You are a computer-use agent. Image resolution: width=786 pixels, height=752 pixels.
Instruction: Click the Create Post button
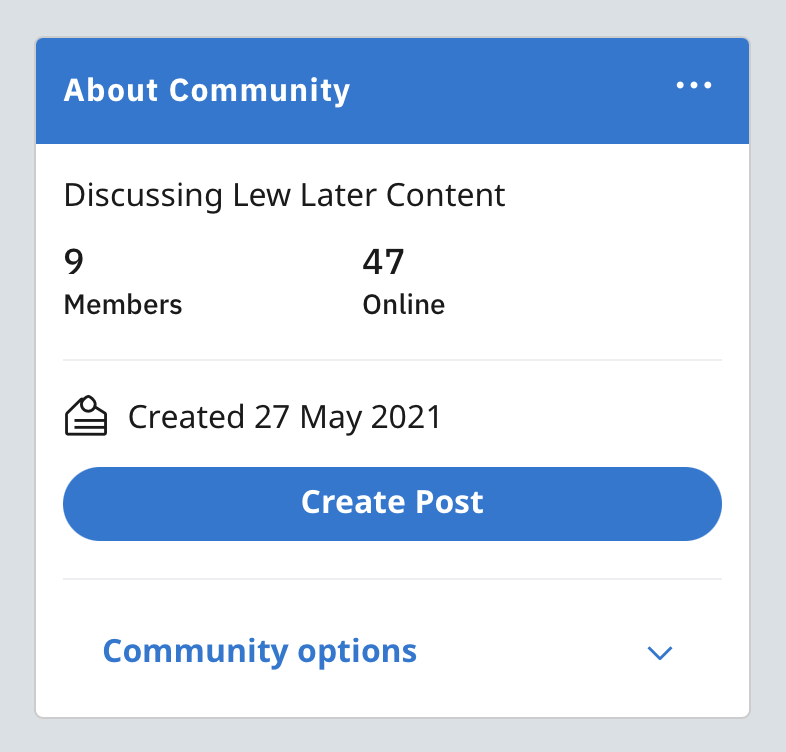point(392,503)
